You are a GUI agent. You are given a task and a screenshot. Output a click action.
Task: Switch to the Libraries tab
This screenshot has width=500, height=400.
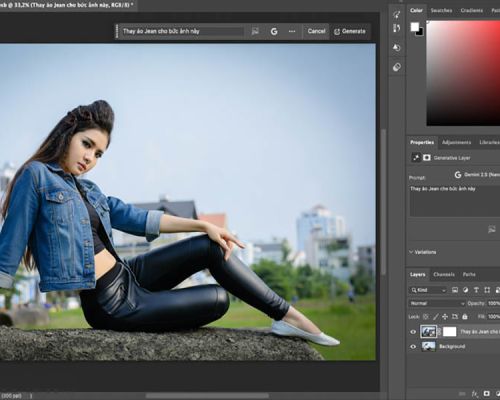pos(489,142)
